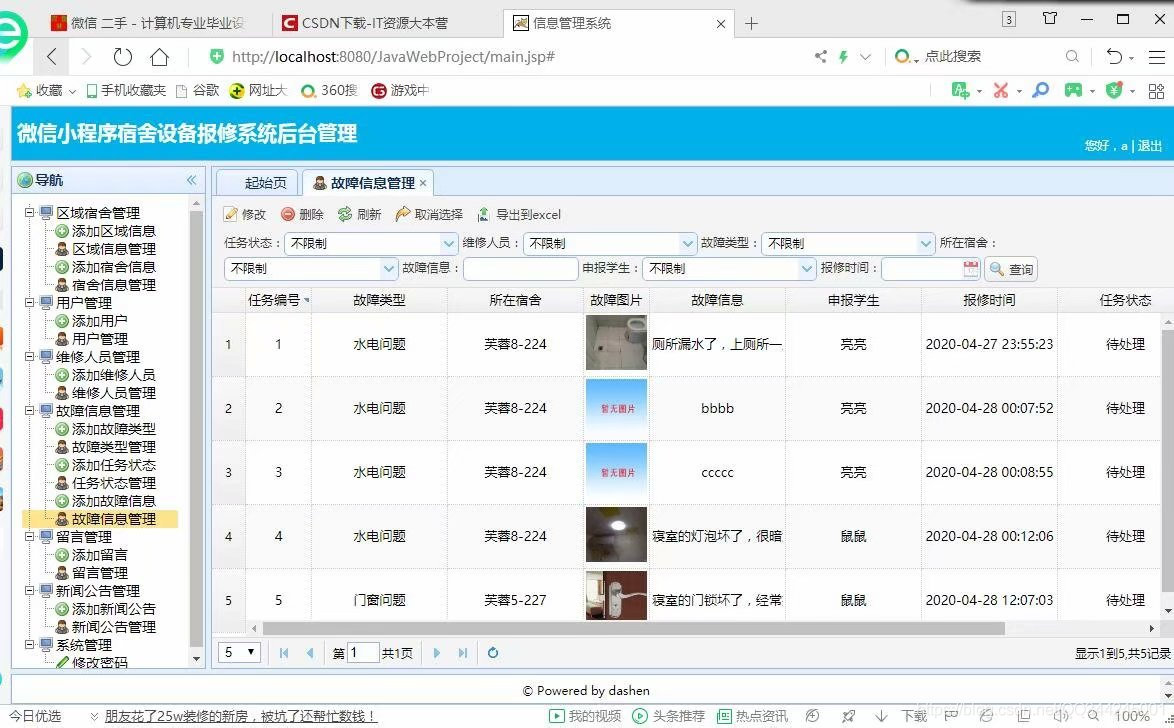Click the 查询 search button
This screenshot has width=1174, height=728.
coord(1011,269)
